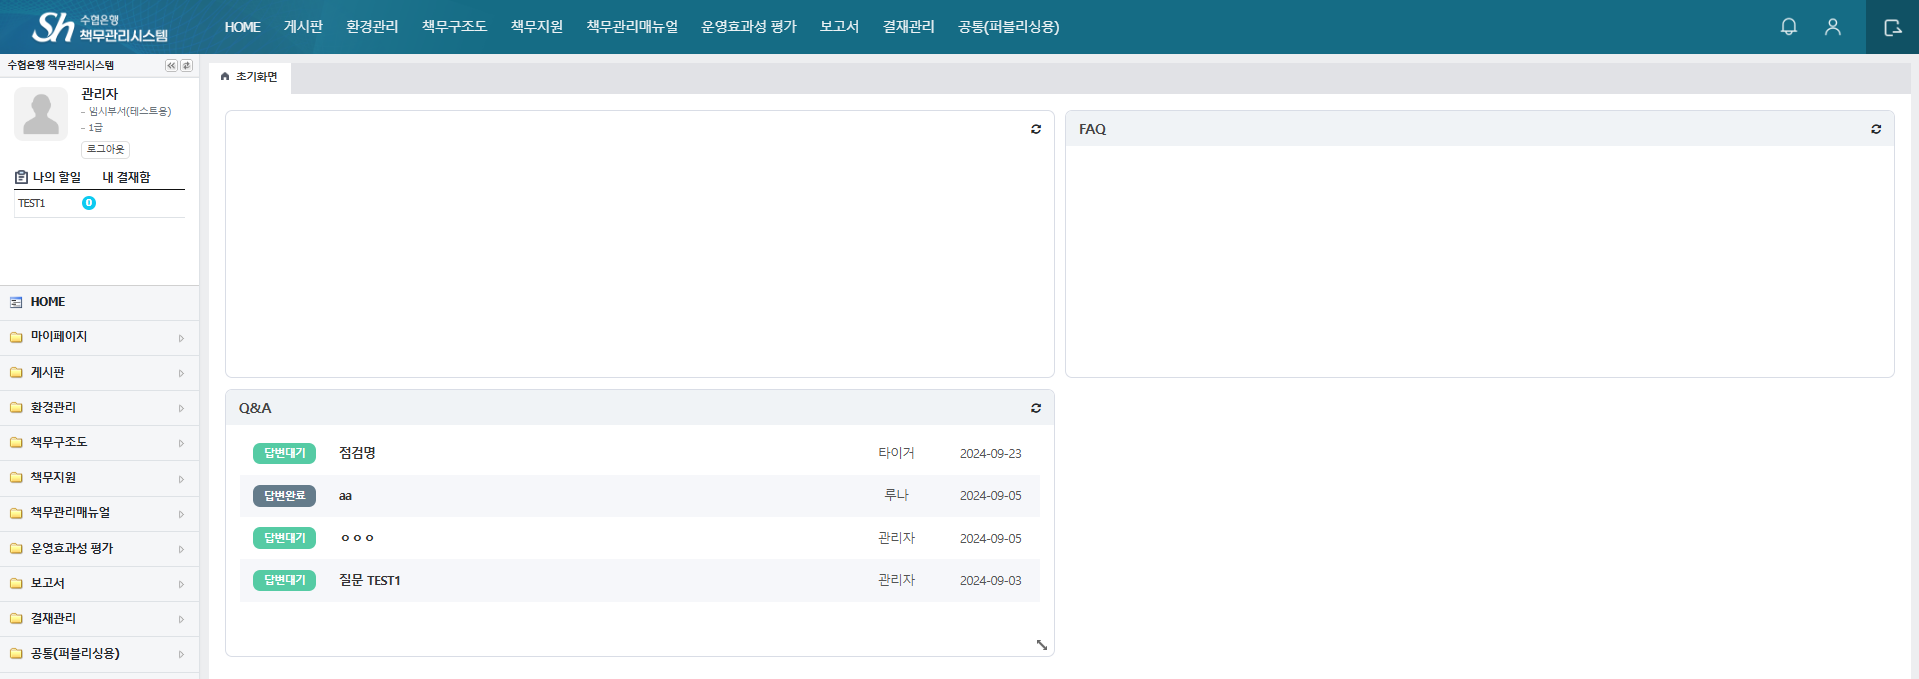
Task: Open the Q&A post titled 질문 TEST1
Action: click(x=369, y=580)
